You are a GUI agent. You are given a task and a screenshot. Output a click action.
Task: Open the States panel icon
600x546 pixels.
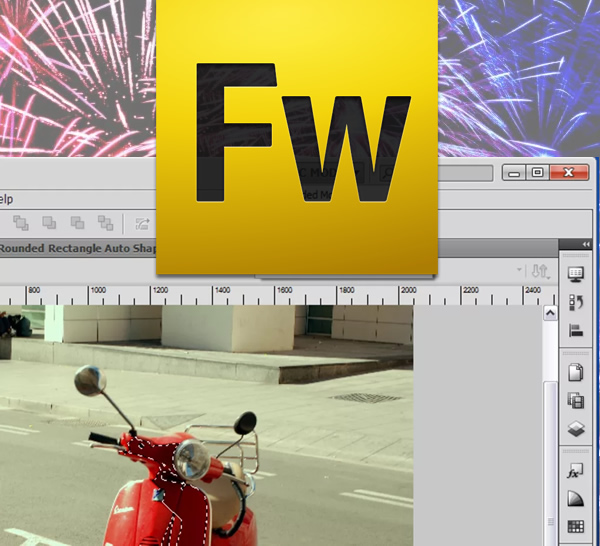pos(576,401)
